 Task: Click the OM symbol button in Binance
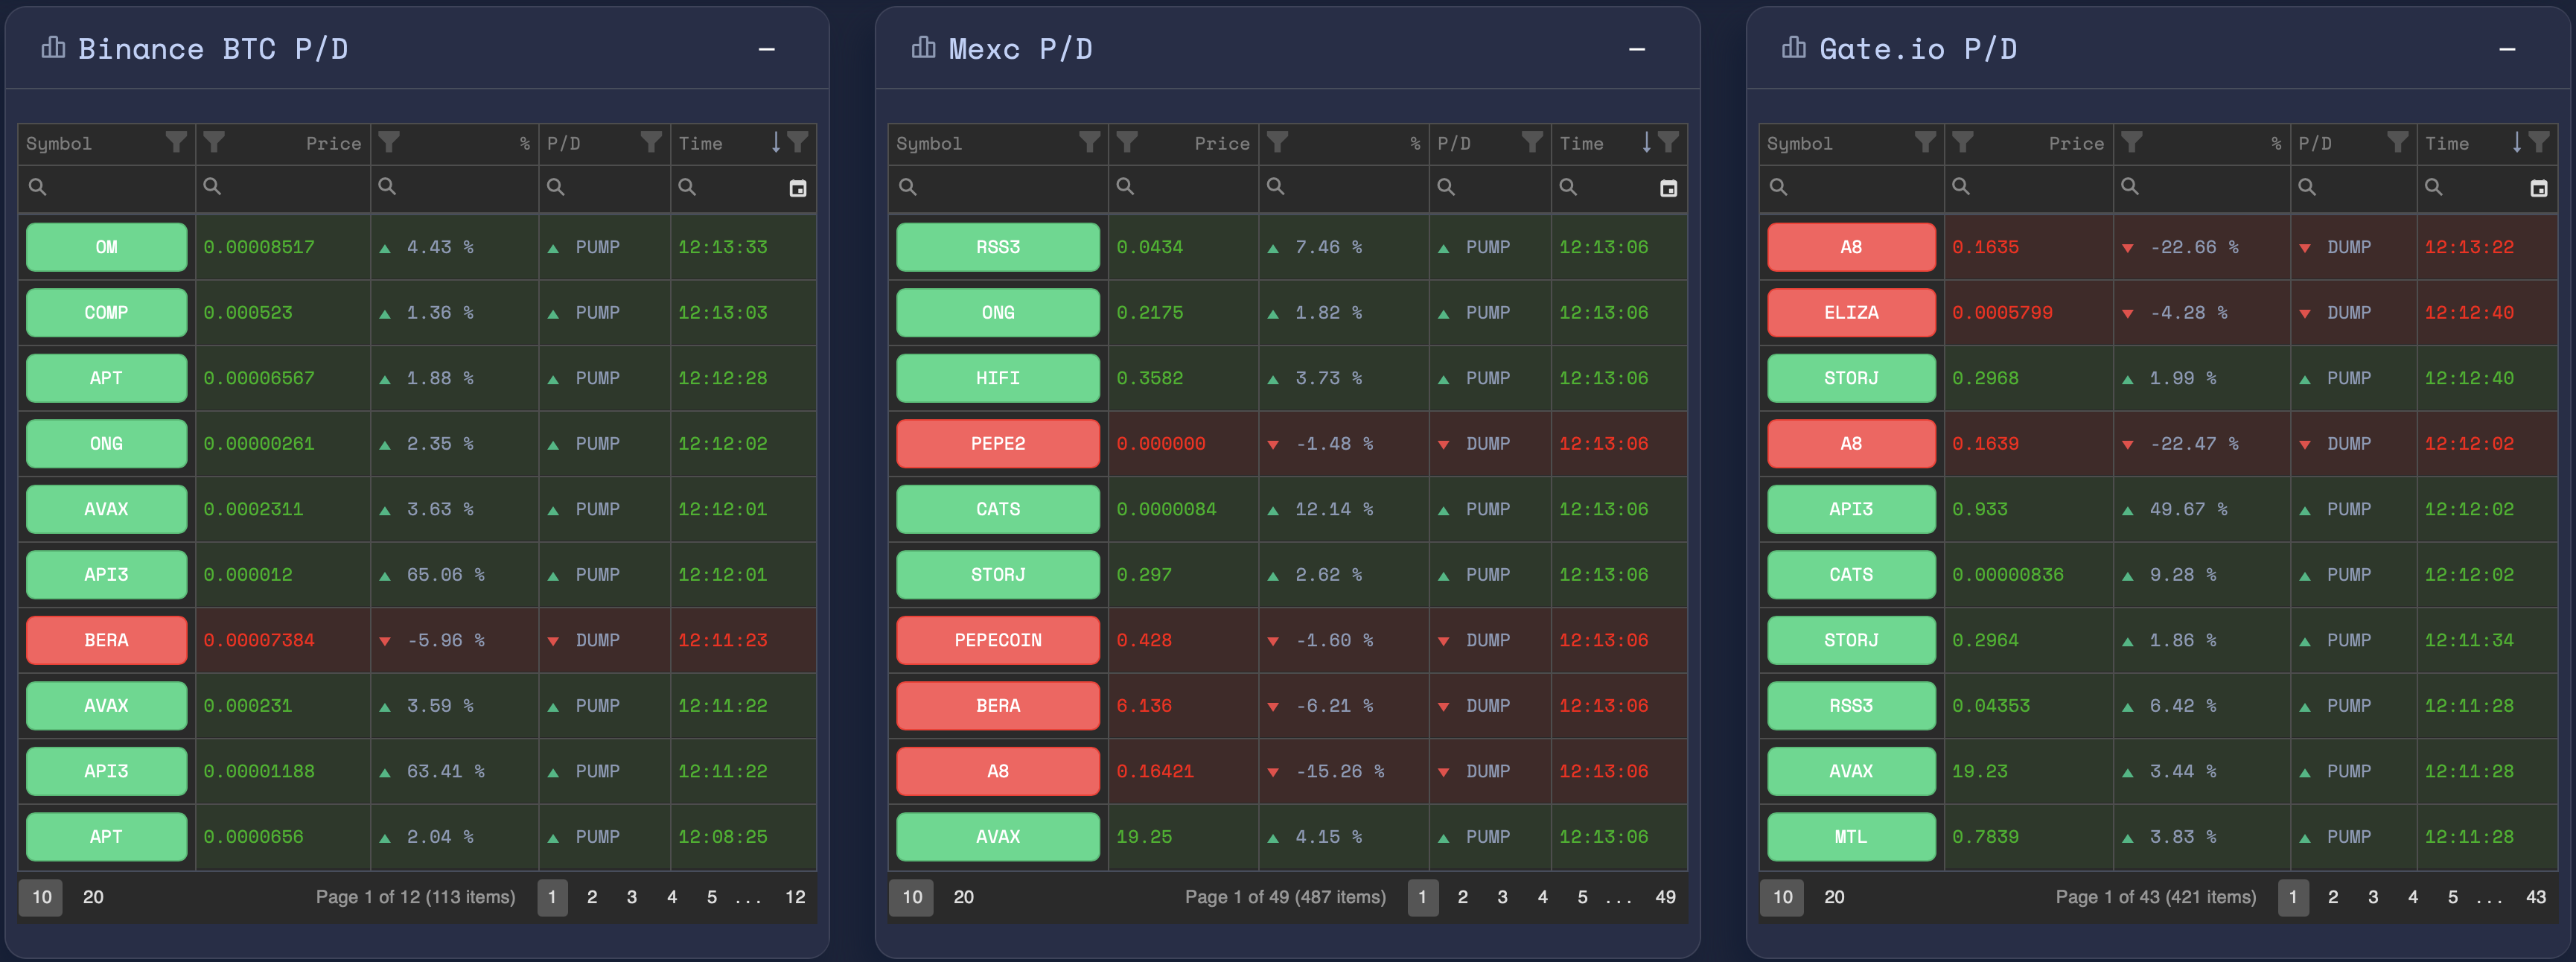[106, 247]
